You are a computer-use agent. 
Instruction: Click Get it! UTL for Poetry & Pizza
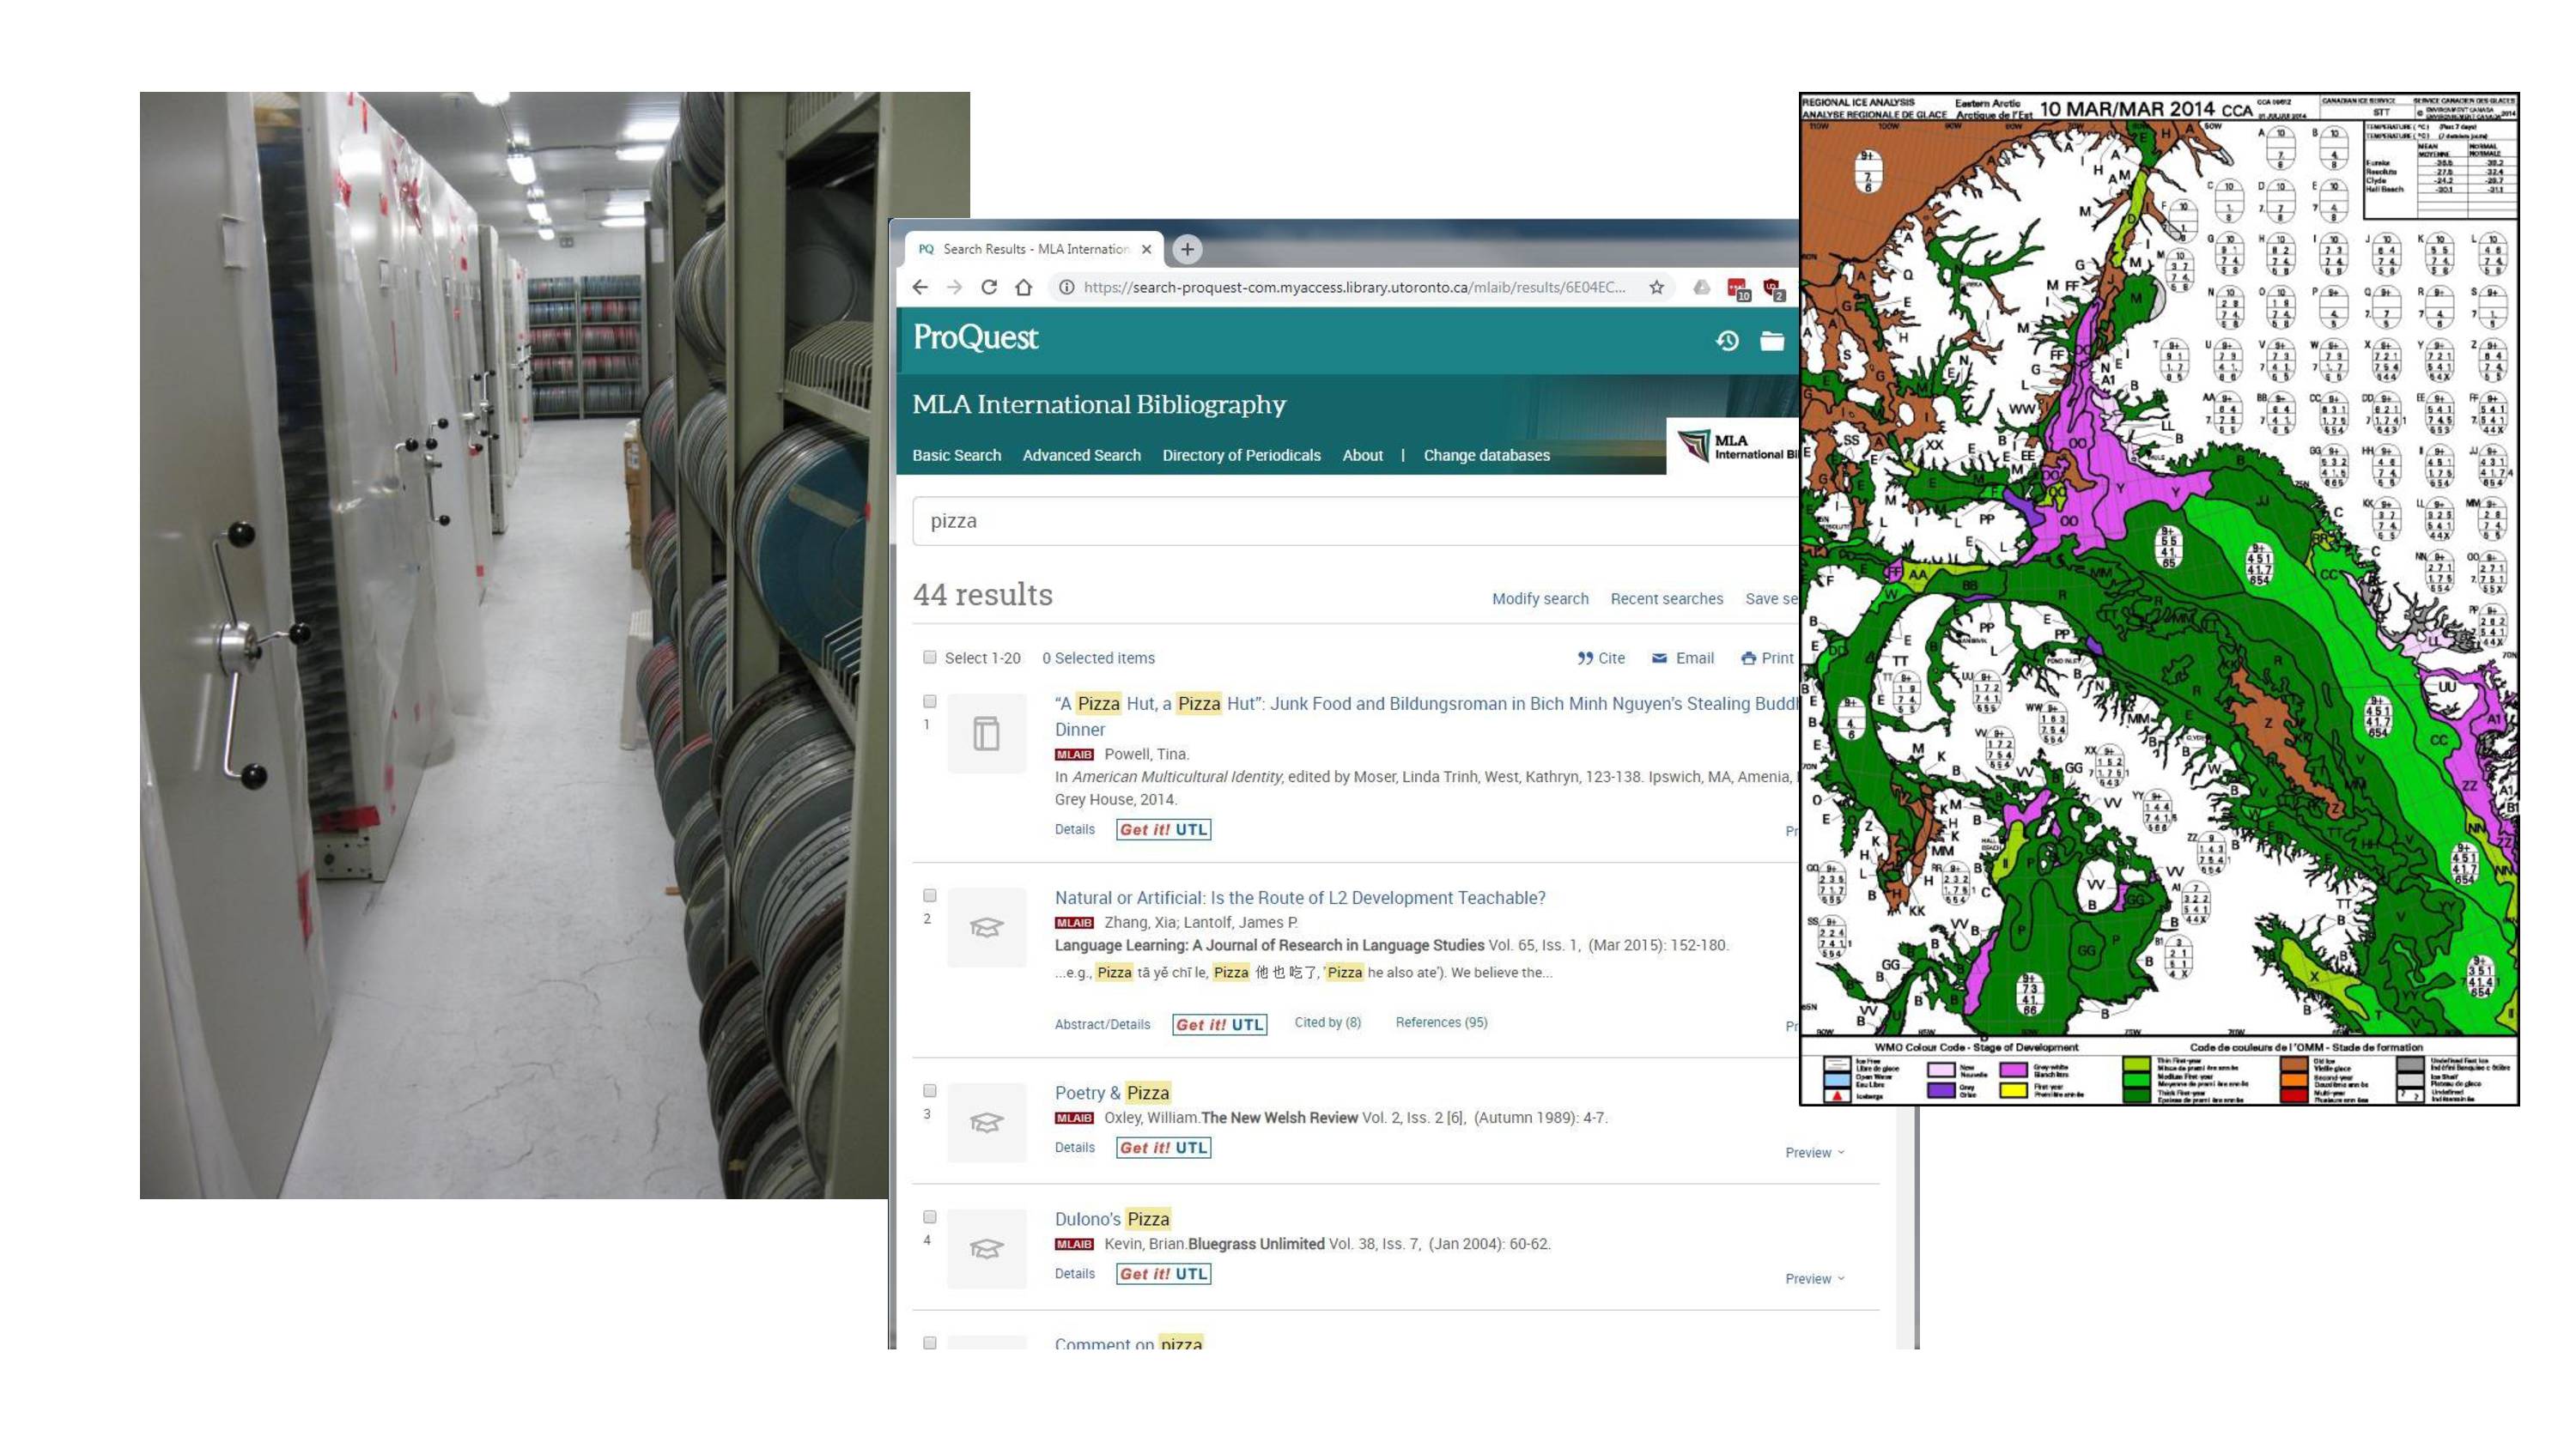click(1163, 1147)
